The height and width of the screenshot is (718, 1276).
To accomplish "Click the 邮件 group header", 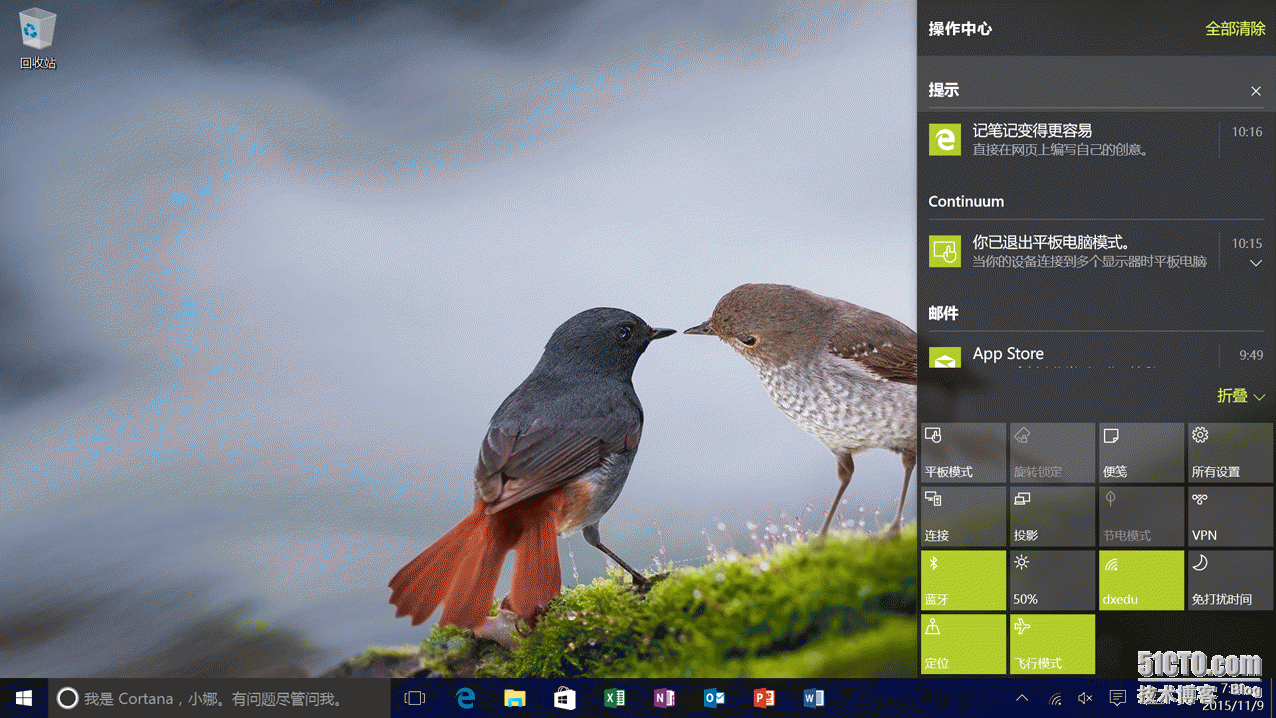I will (x=944, y=314).
